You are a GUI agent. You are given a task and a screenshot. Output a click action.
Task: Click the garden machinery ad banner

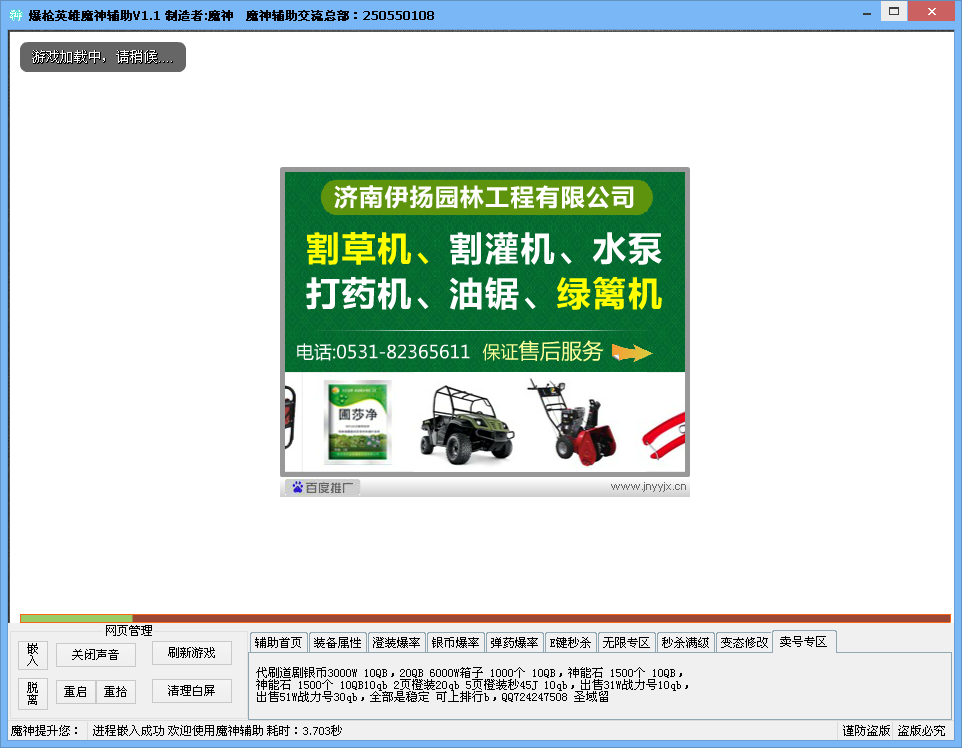(x=485, y=322)
